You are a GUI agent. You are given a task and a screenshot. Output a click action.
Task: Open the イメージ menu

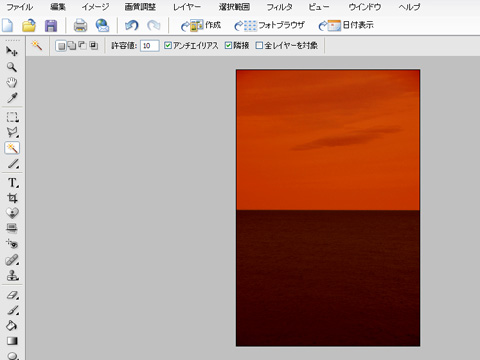[95, 7]
